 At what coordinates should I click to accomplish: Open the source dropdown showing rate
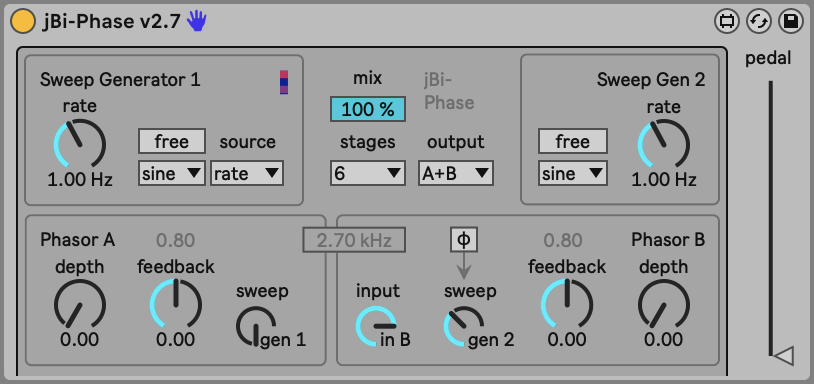coord(247,173)
